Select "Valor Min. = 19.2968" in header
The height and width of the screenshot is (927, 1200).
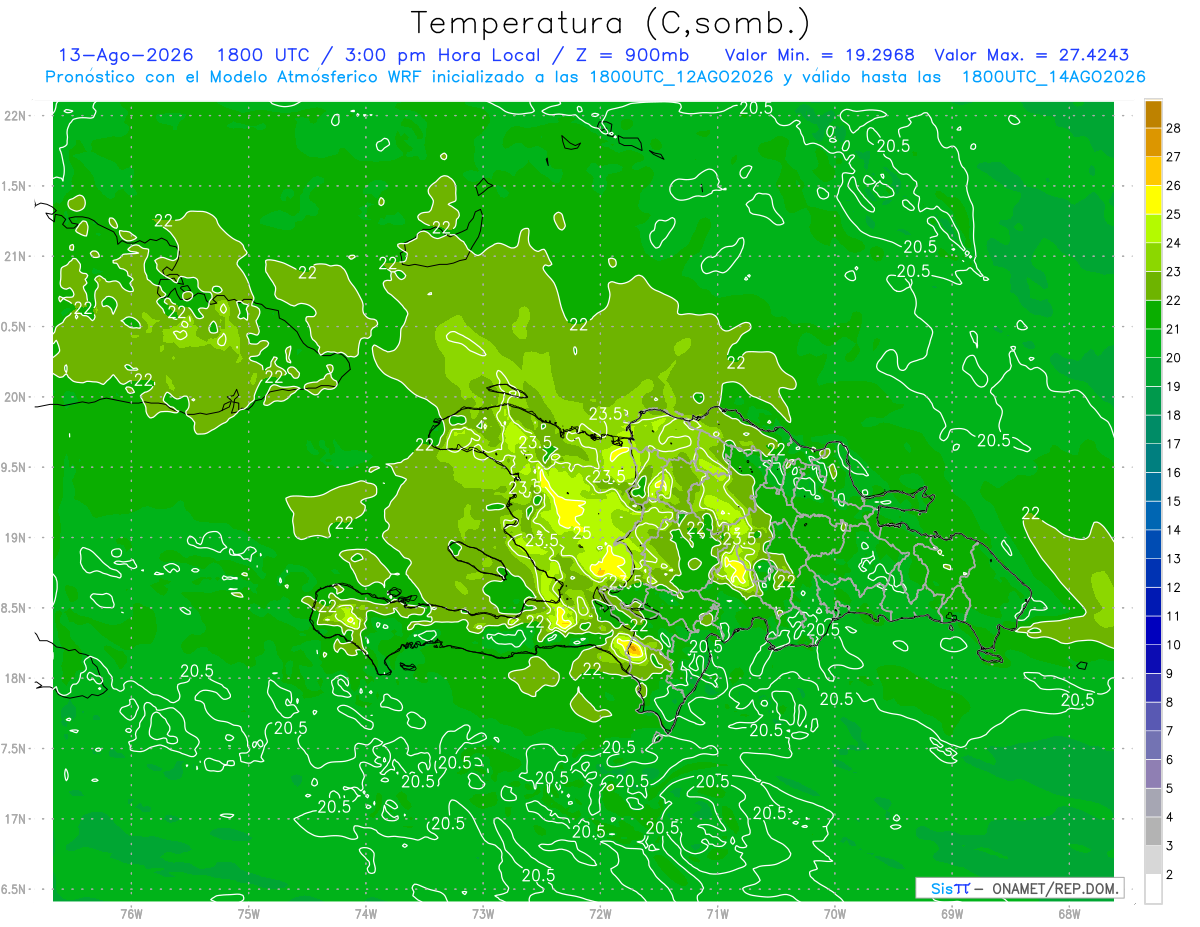pyautogui.click(x=820, y=55)
